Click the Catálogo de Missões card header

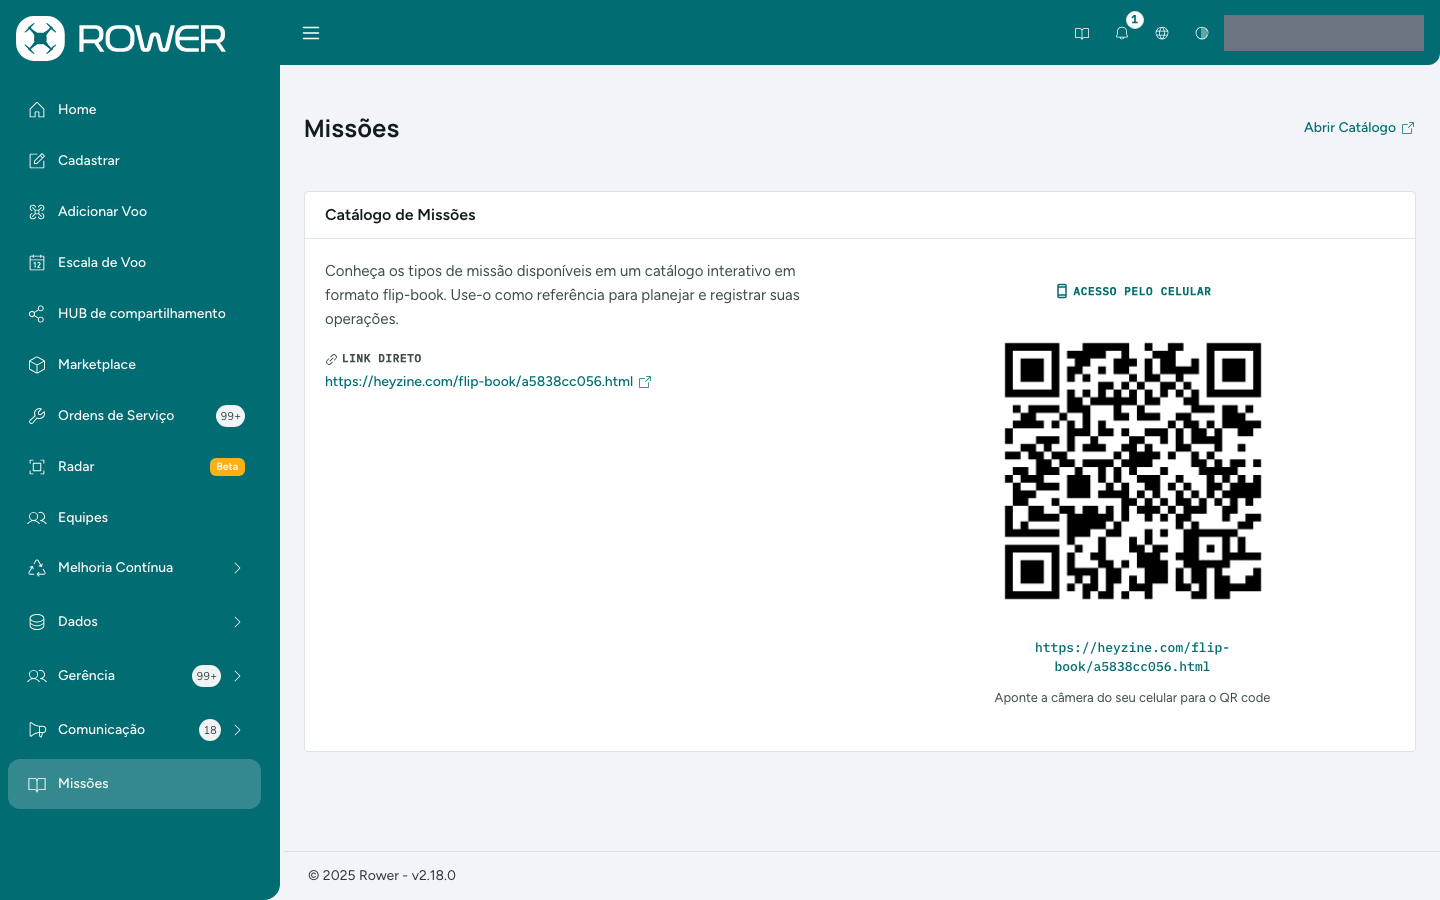pyautogui.click(x=860, y=215)
